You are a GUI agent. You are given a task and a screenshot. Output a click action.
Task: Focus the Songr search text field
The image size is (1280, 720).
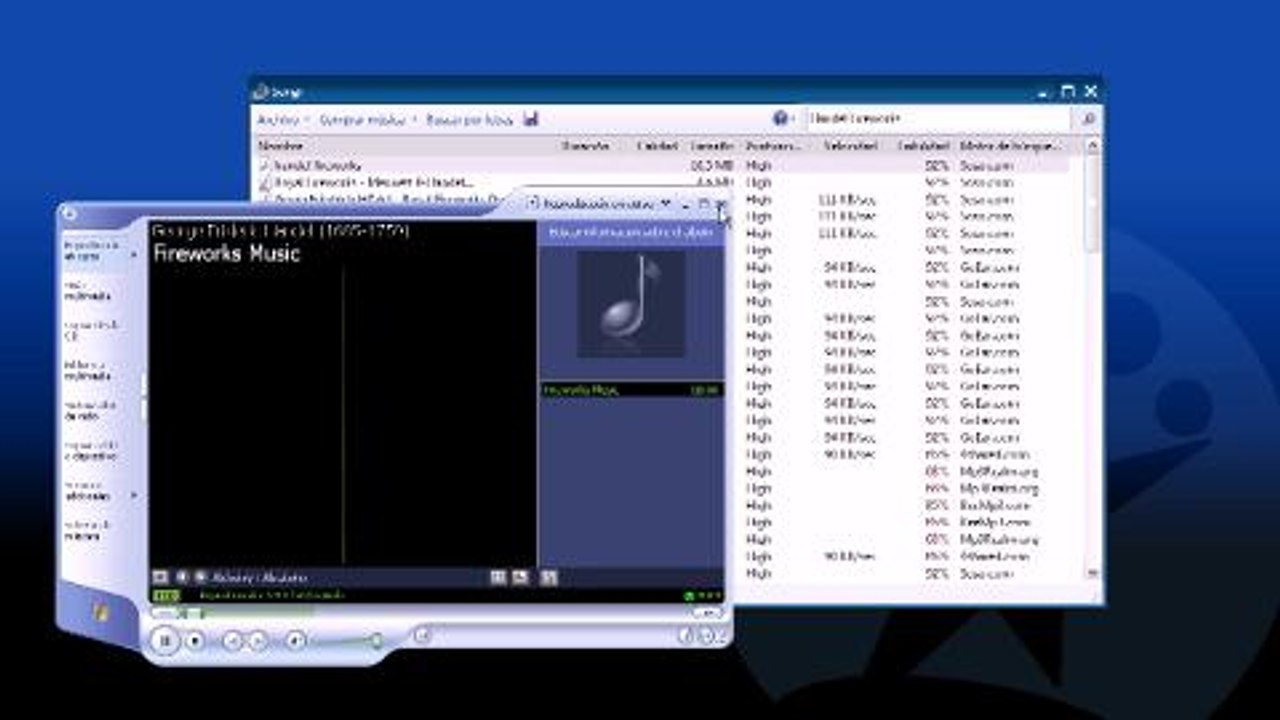pyautogui.click(x=937, y=119)
